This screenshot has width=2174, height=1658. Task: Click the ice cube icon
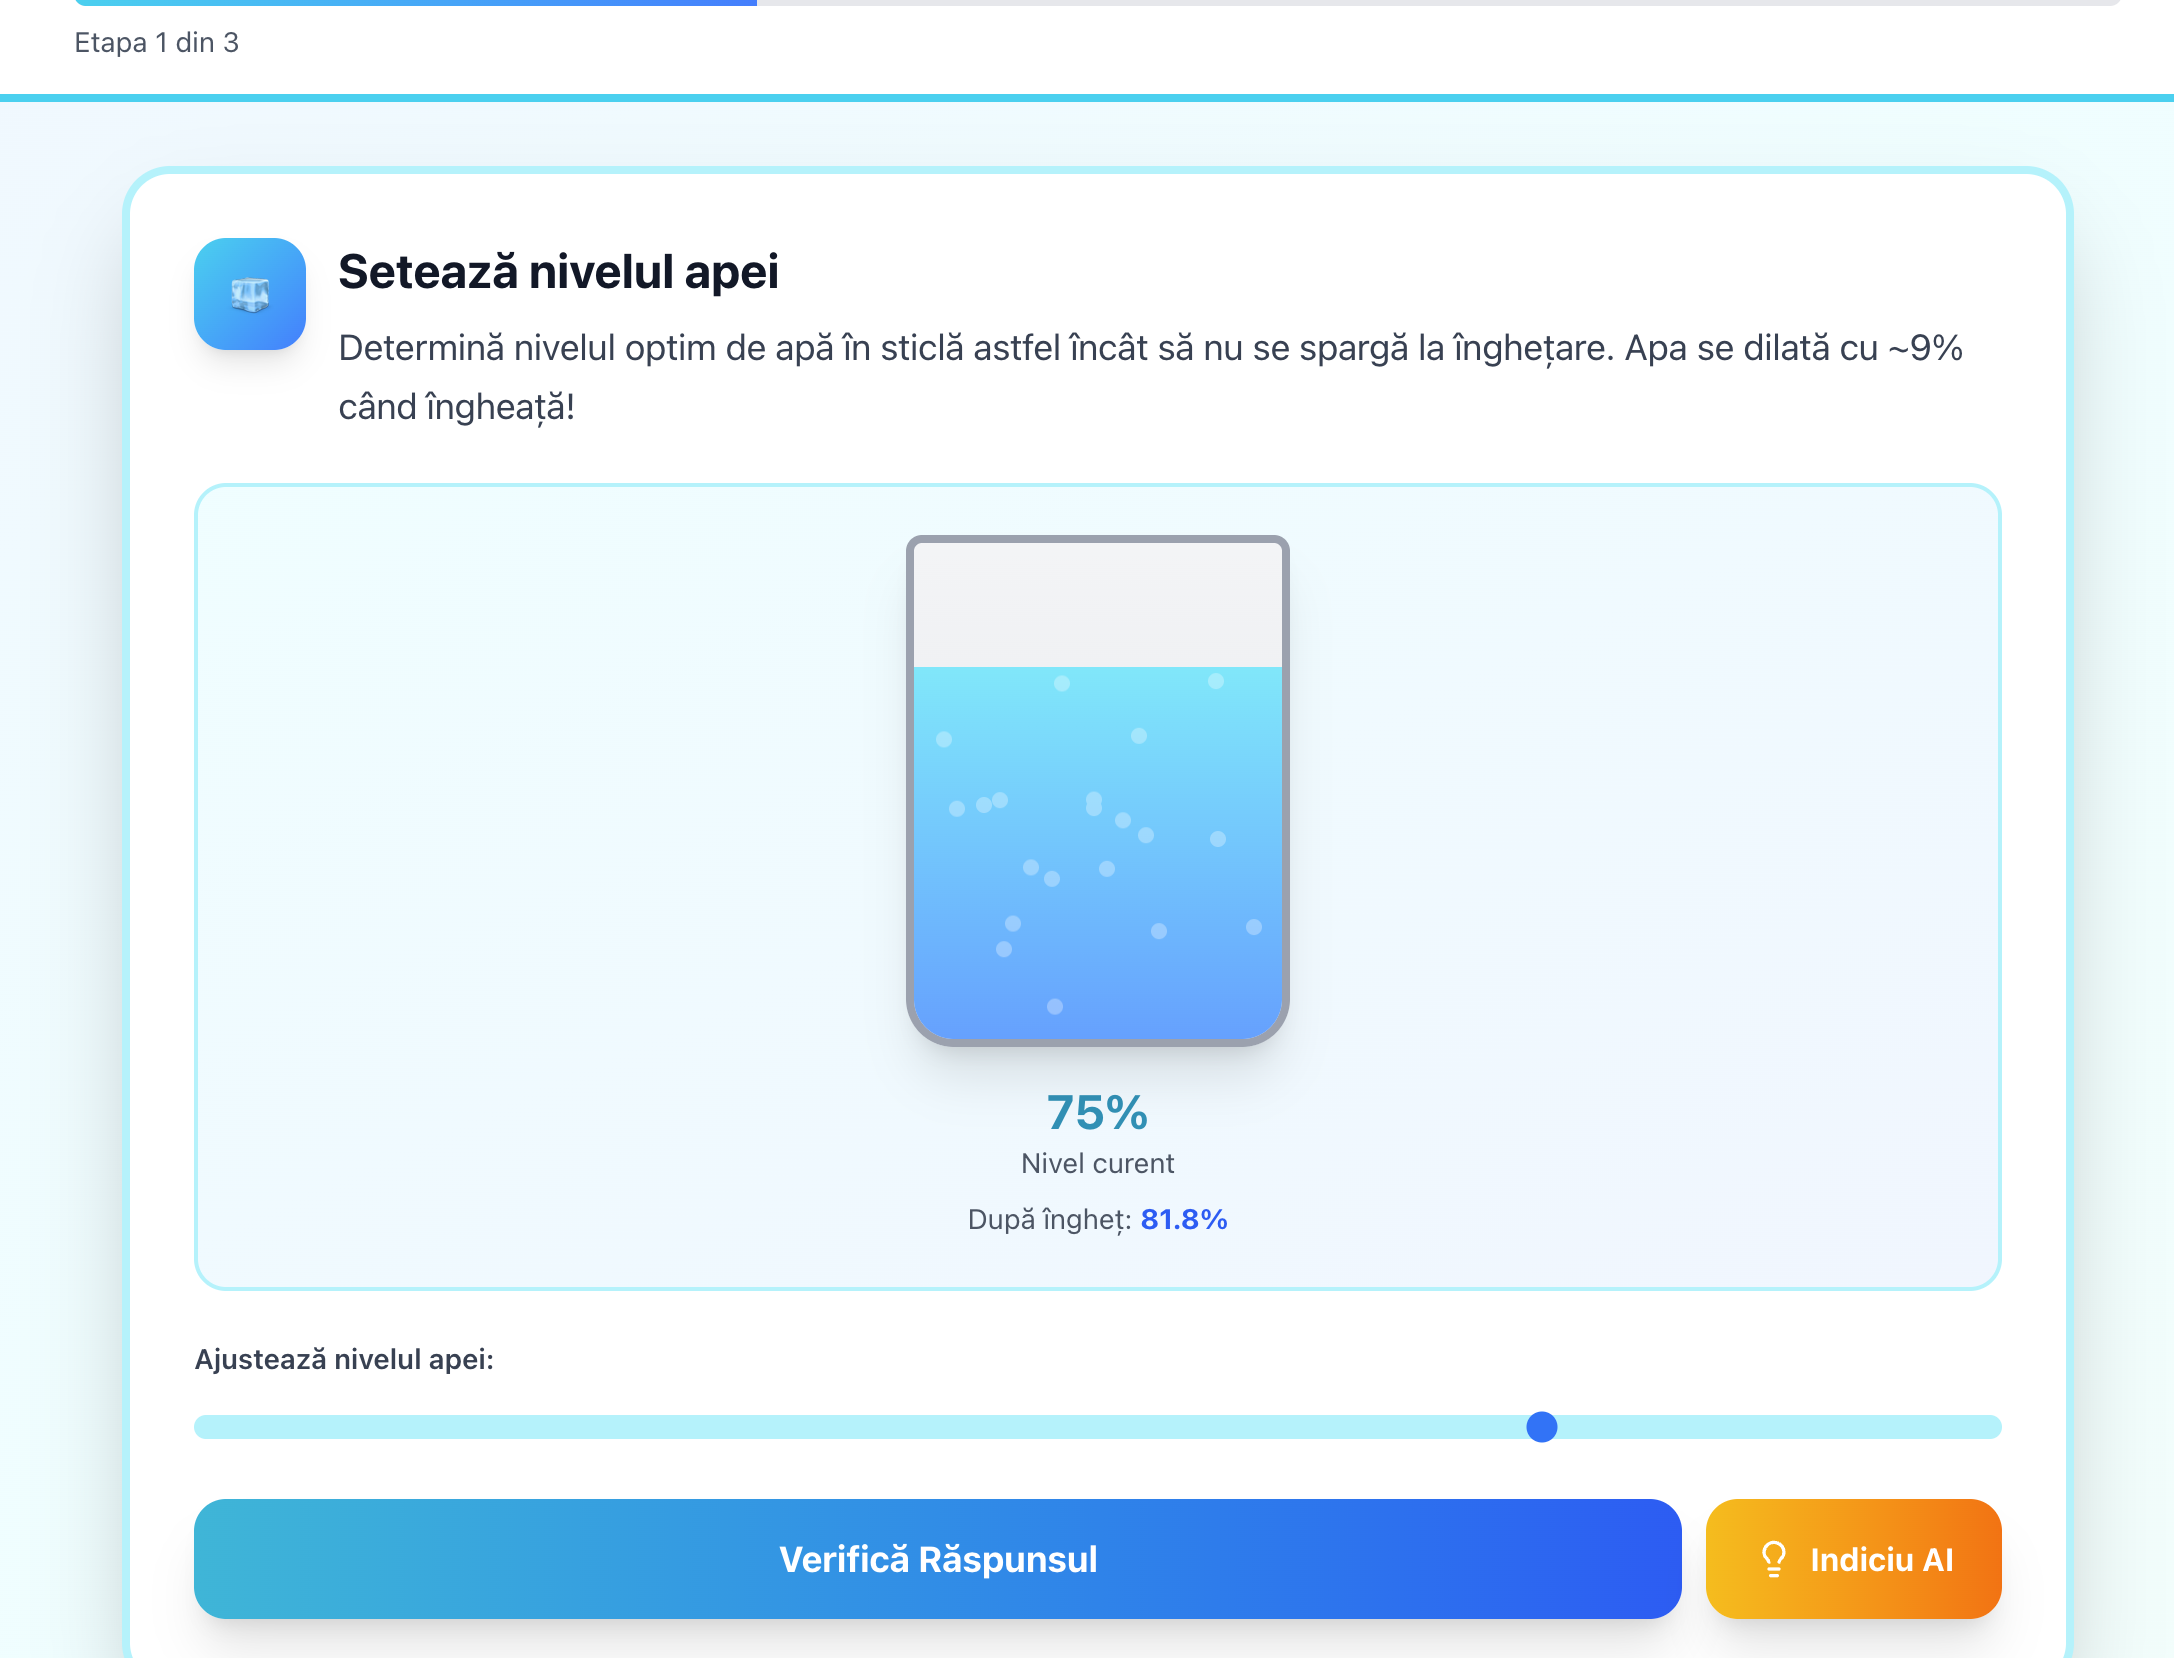tap(250, 294)
